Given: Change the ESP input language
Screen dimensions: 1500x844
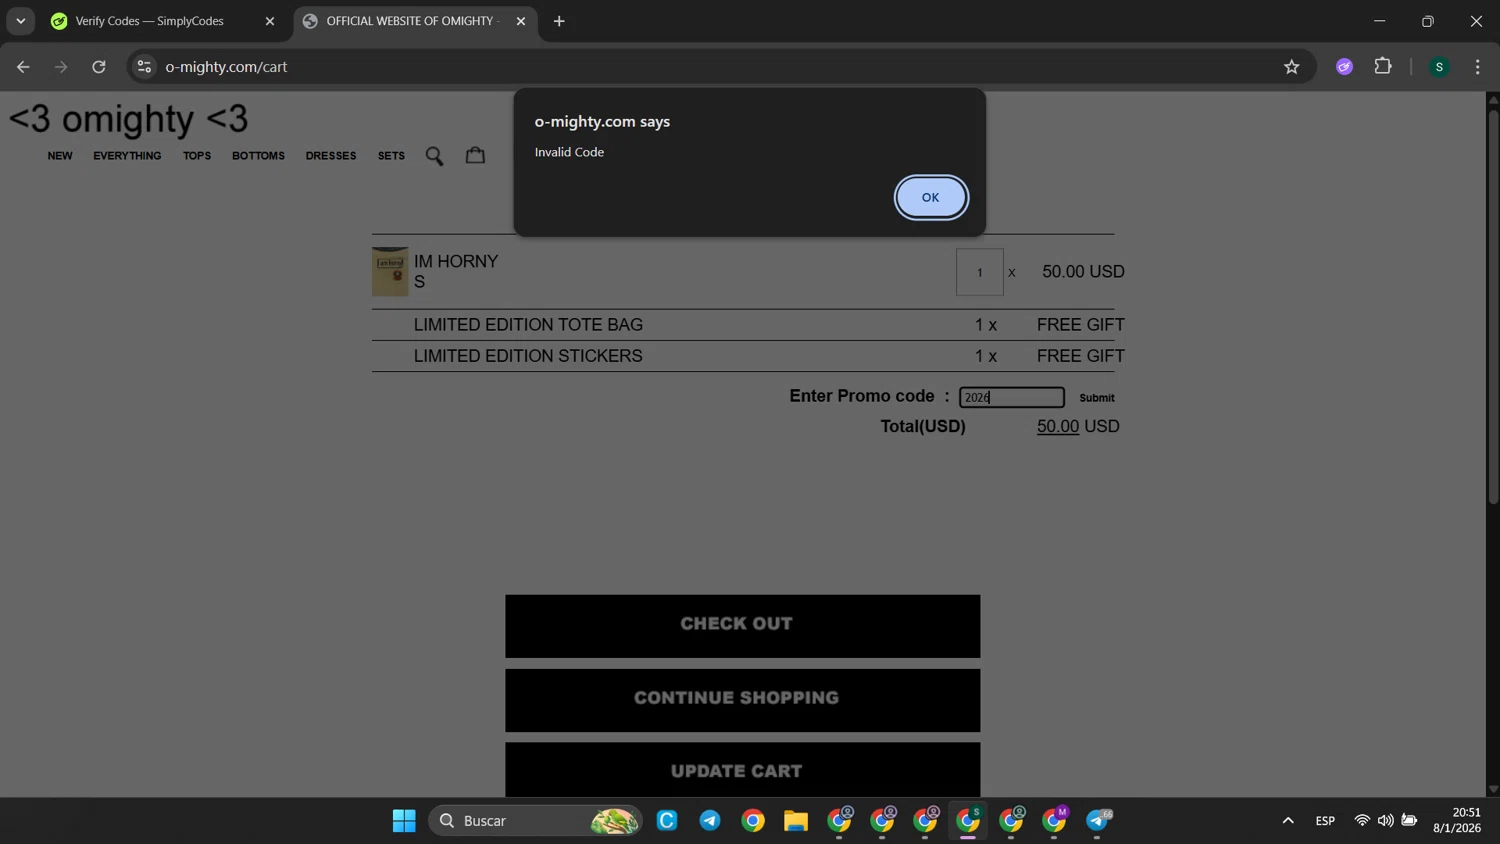Looking at the screenshot, I should (x=1325, y=821).
